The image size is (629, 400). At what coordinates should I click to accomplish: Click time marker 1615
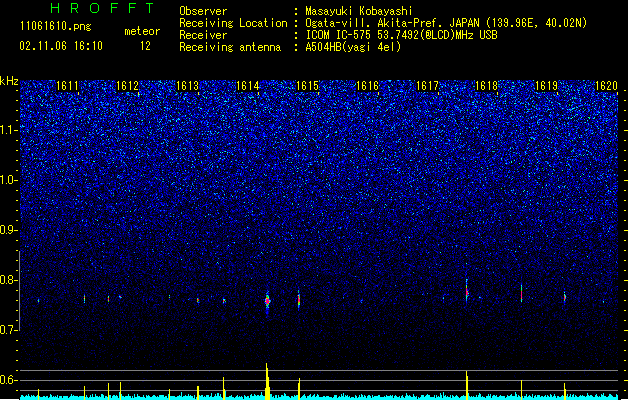307,86
